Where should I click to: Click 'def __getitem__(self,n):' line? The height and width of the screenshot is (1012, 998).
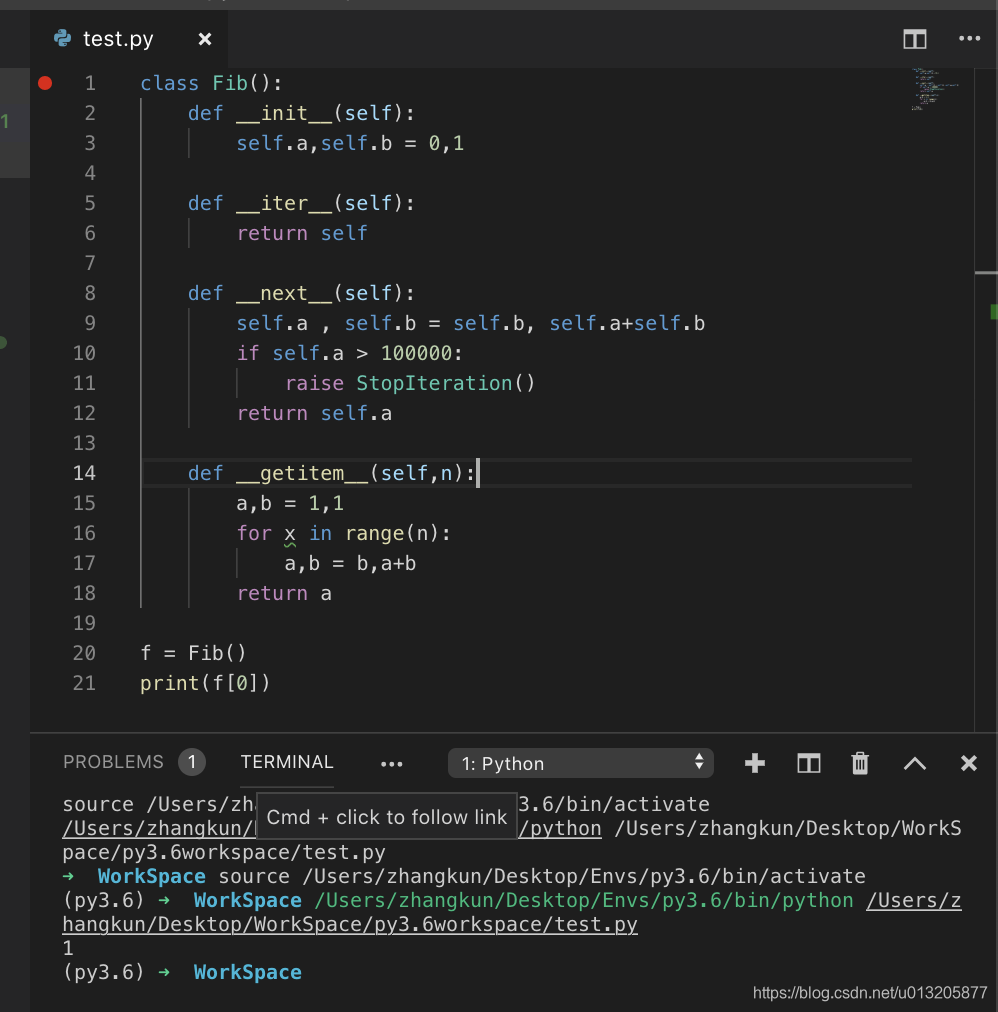click(332, 473)
